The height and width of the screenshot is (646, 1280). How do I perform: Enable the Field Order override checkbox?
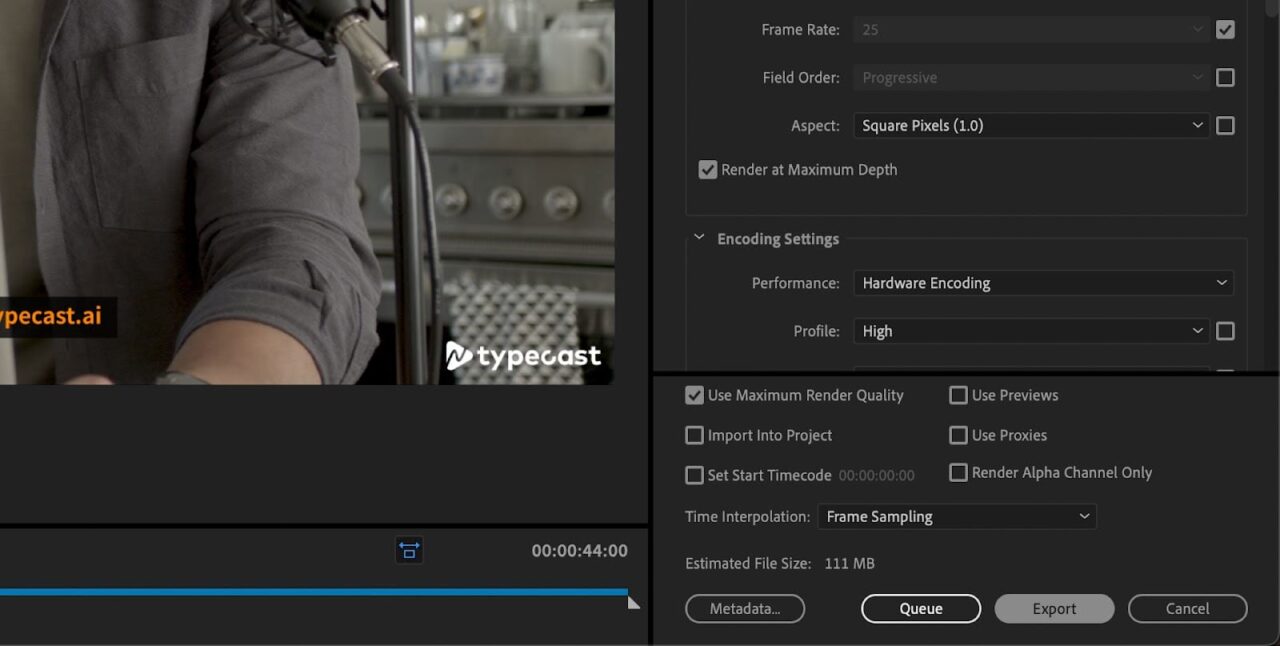[x=1225, y=77]
